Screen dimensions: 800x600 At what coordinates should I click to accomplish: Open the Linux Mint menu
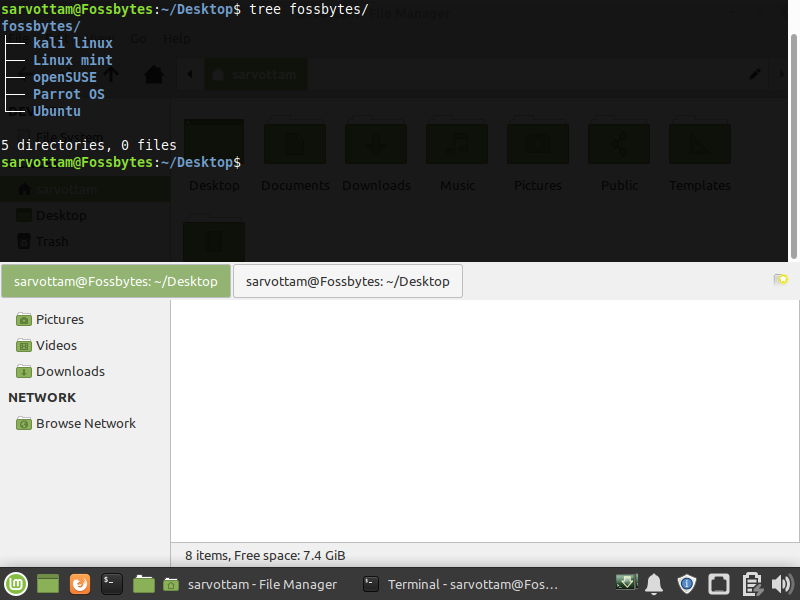(x=15, y=584)
